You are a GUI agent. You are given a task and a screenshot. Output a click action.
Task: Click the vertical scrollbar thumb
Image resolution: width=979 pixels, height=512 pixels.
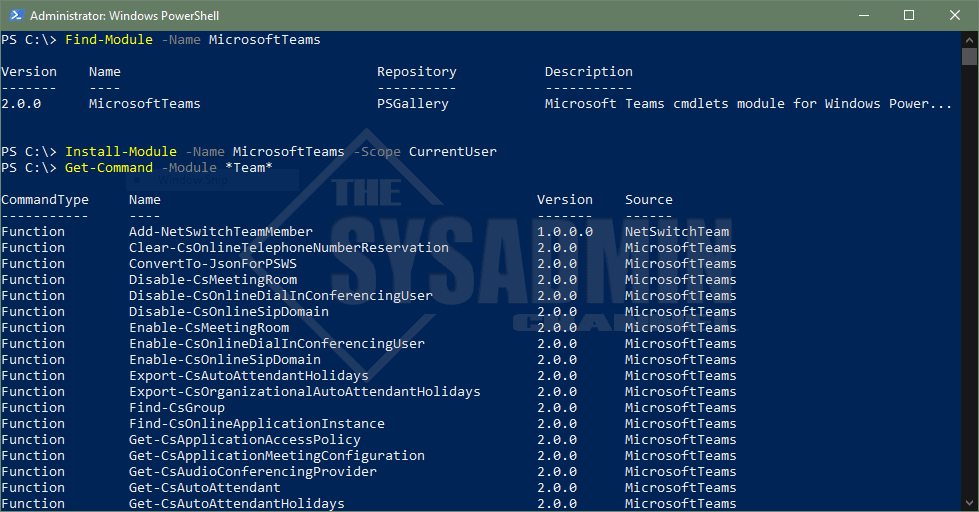point(969,56)
